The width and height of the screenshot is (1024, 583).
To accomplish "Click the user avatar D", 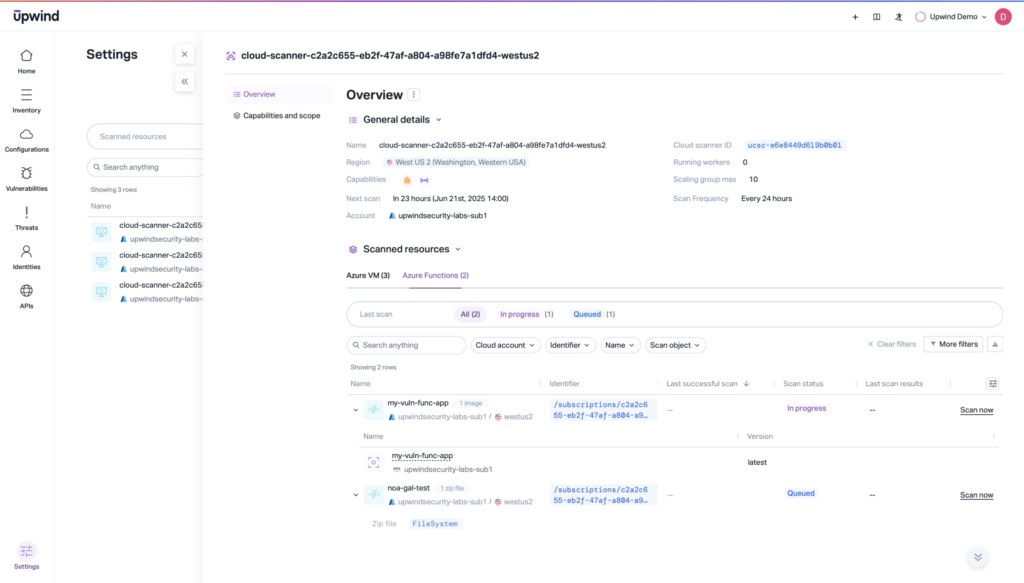I will click(x=1003, y=17).
